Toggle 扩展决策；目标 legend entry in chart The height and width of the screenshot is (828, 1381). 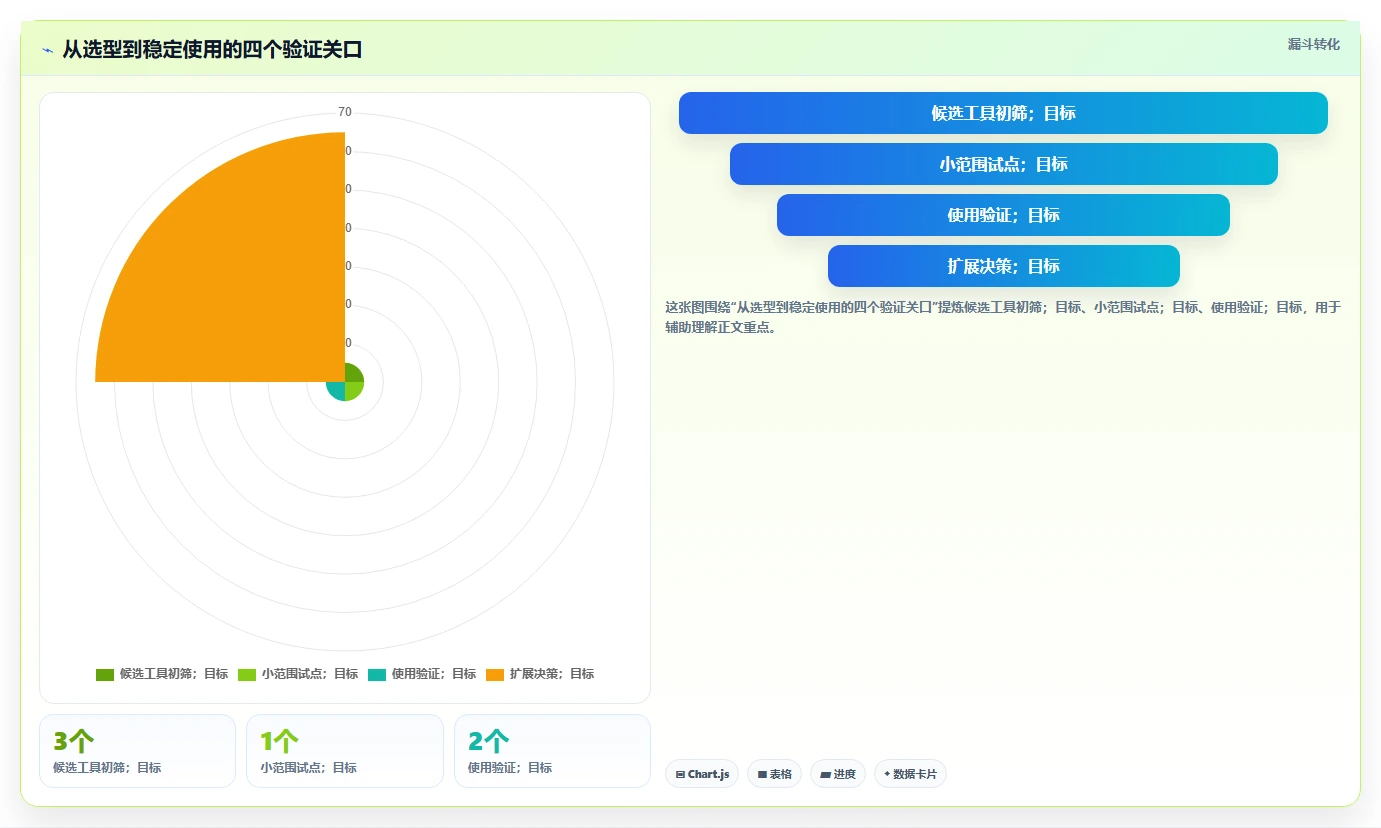pyautogui.click(x=540, y=674)
